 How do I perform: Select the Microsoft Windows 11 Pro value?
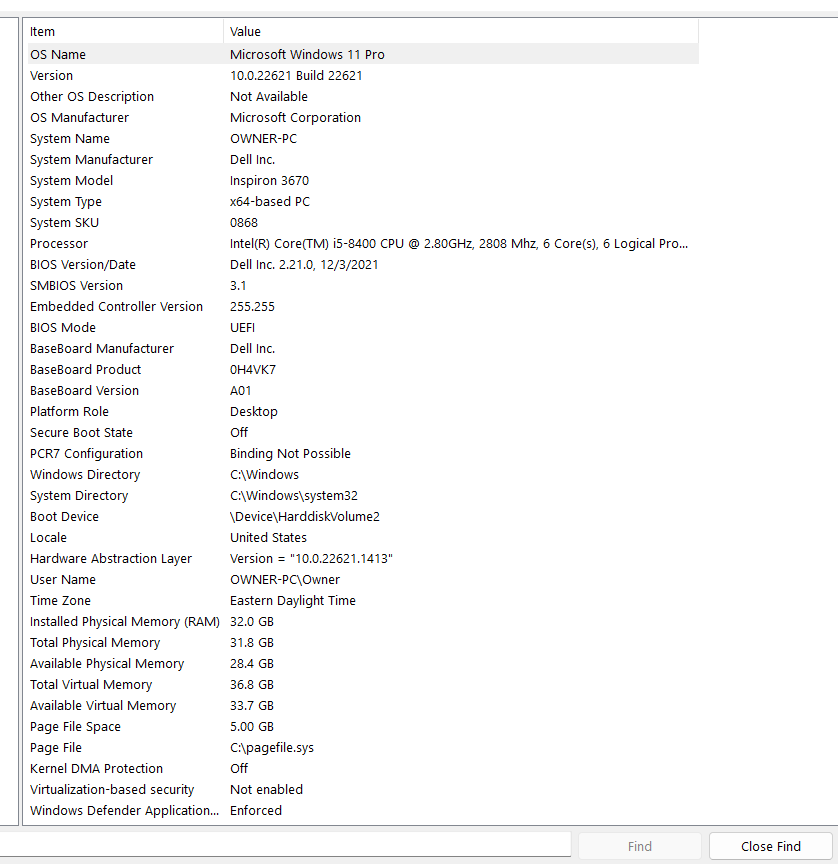[x=307, y=55]
